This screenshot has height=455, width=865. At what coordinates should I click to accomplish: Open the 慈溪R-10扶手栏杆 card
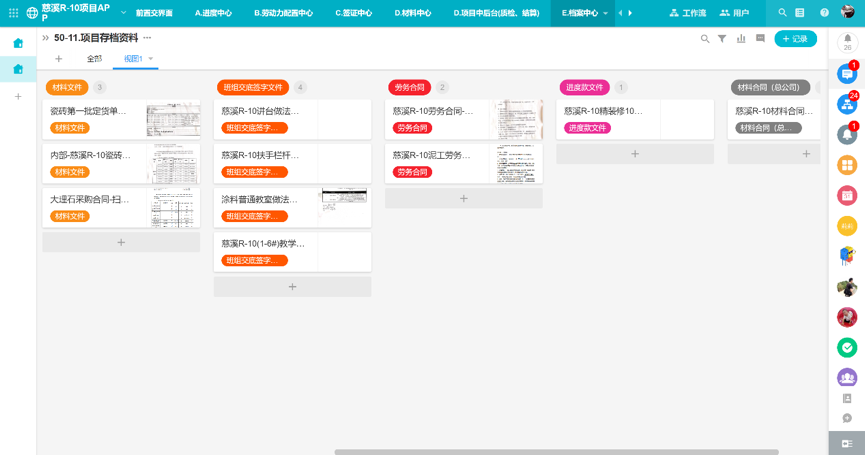[x=292, y=163]
